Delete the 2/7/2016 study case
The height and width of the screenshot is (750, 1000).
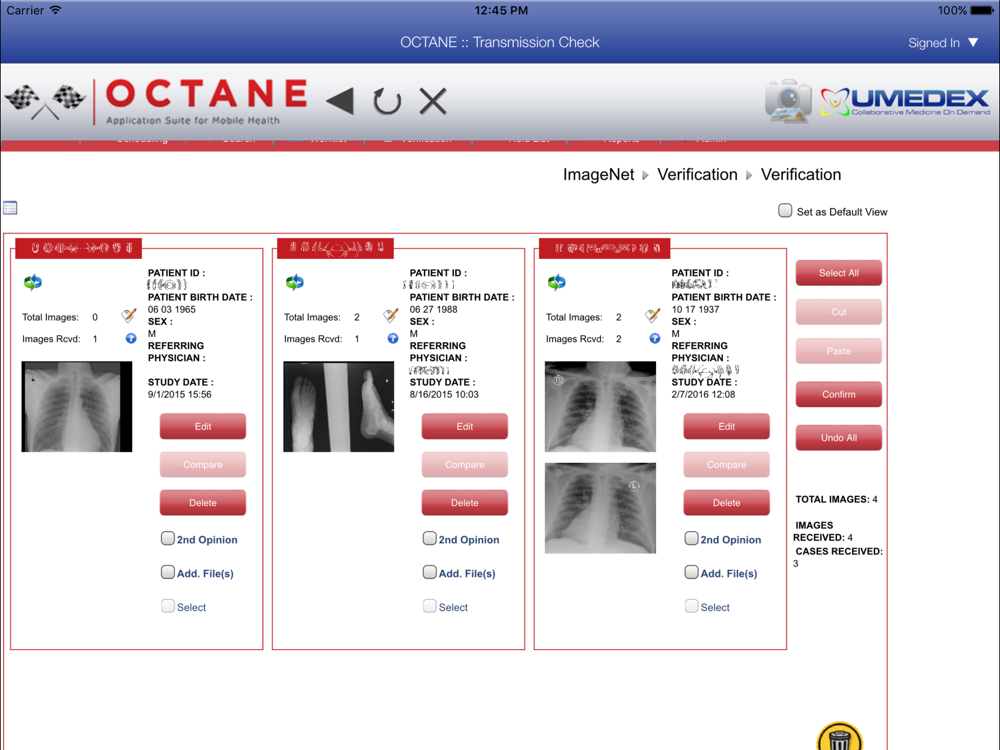726,503
